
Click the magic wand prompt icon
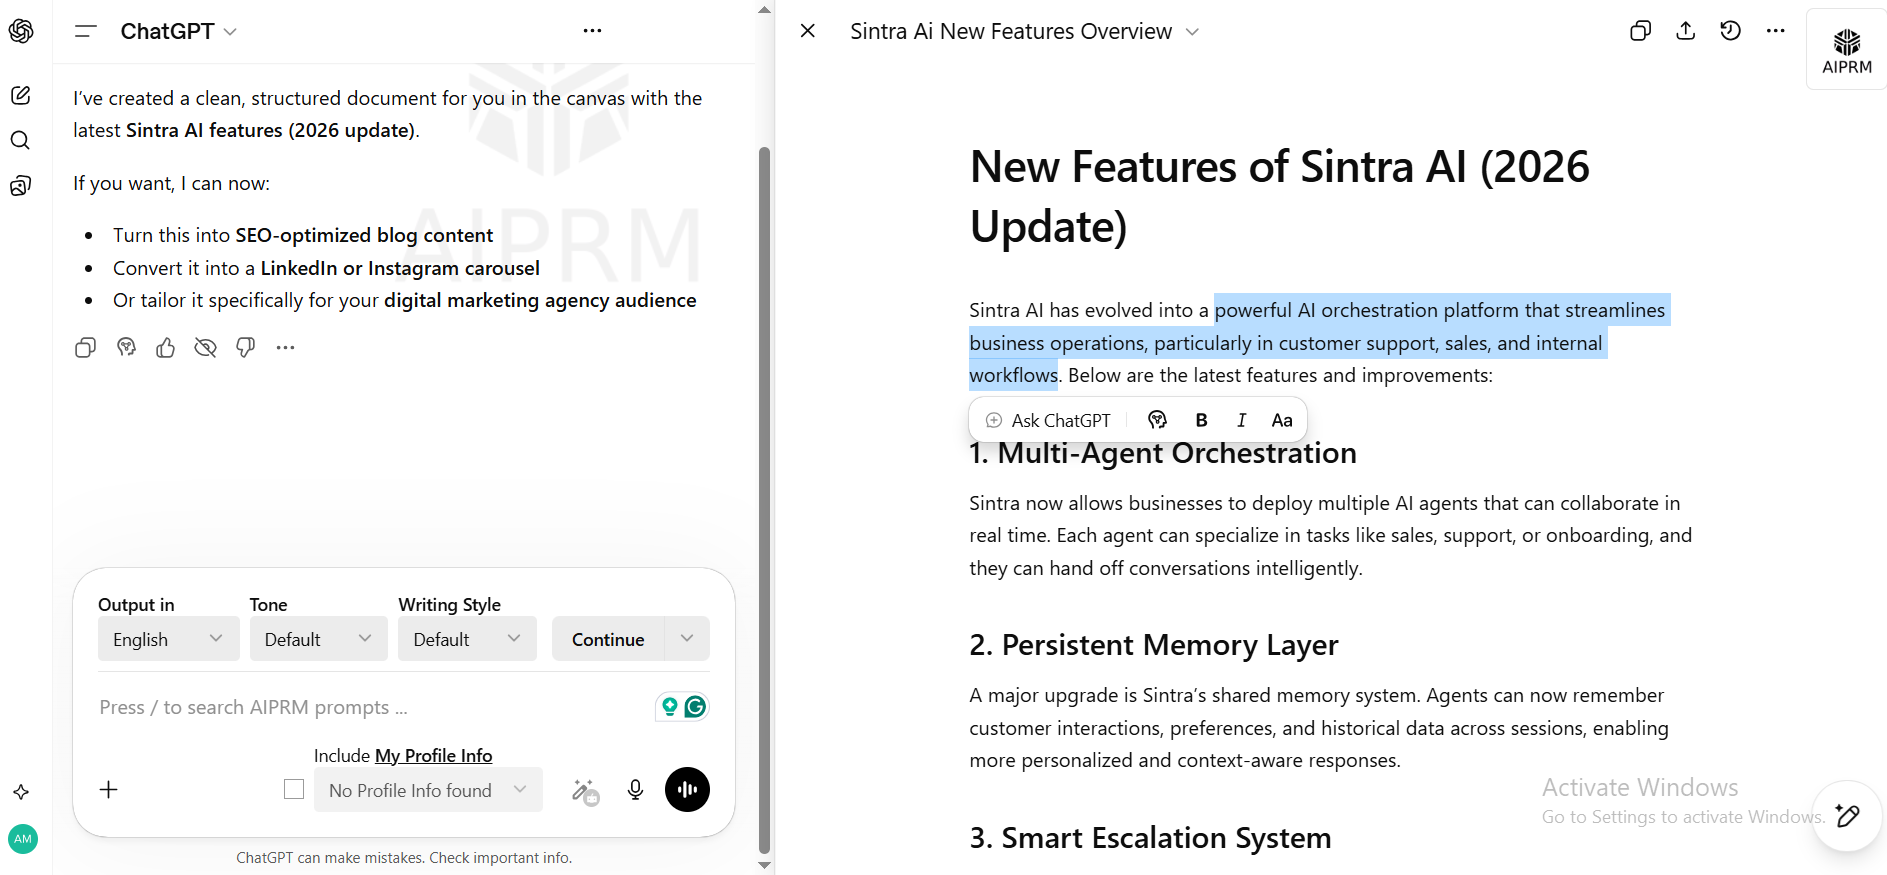click(585, 791)
